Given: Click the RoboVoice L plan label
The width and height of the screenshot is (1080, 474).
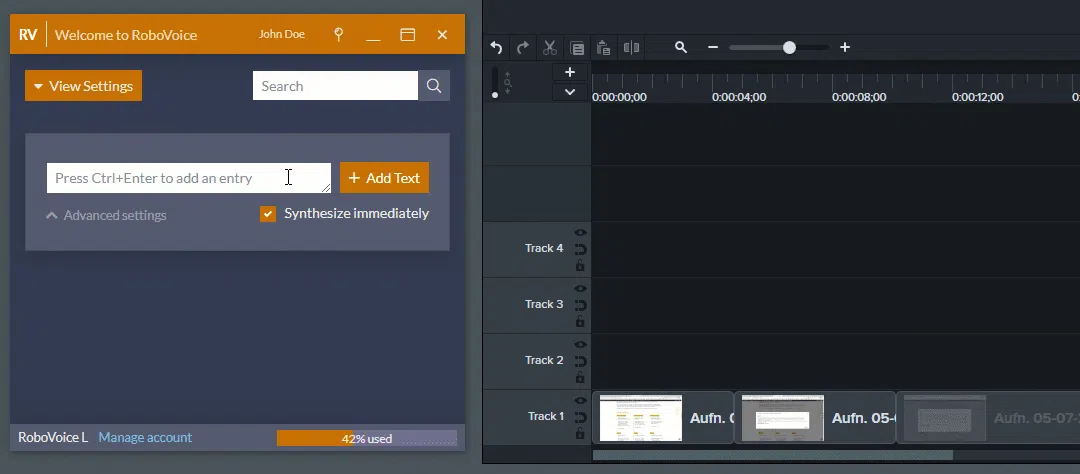Looking at the screenshot, I should [x=53, y=437].
